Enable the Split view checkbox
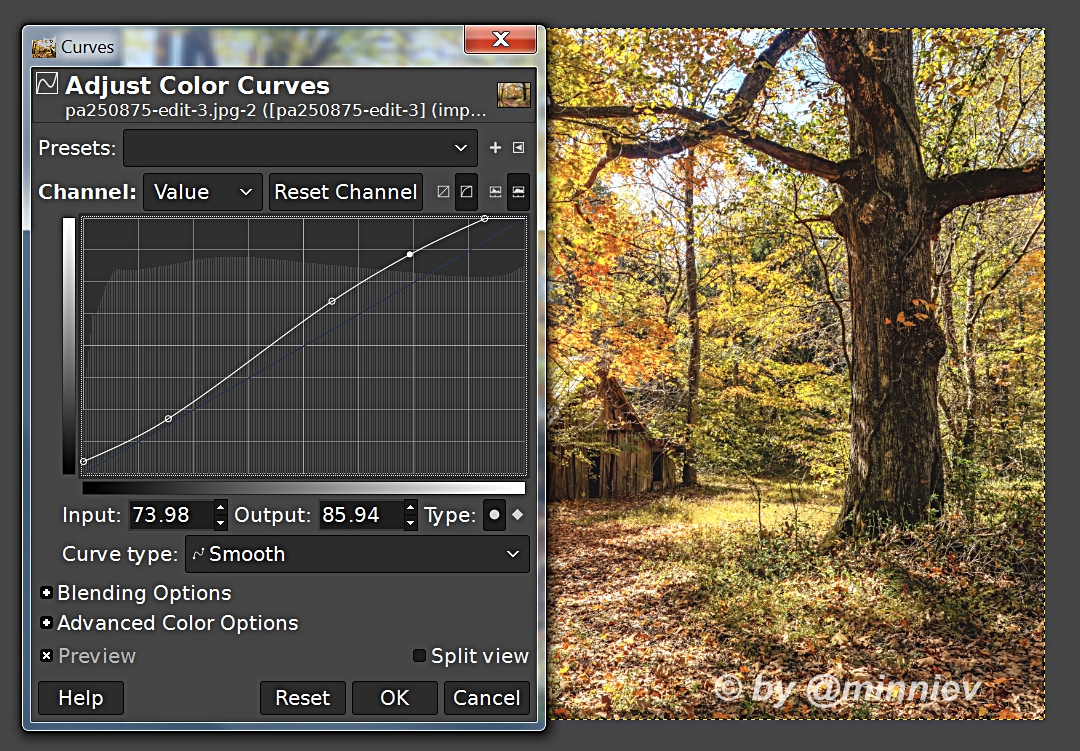Image resolution: width=1080 pixels, height=751 pixels. (420, 657)
